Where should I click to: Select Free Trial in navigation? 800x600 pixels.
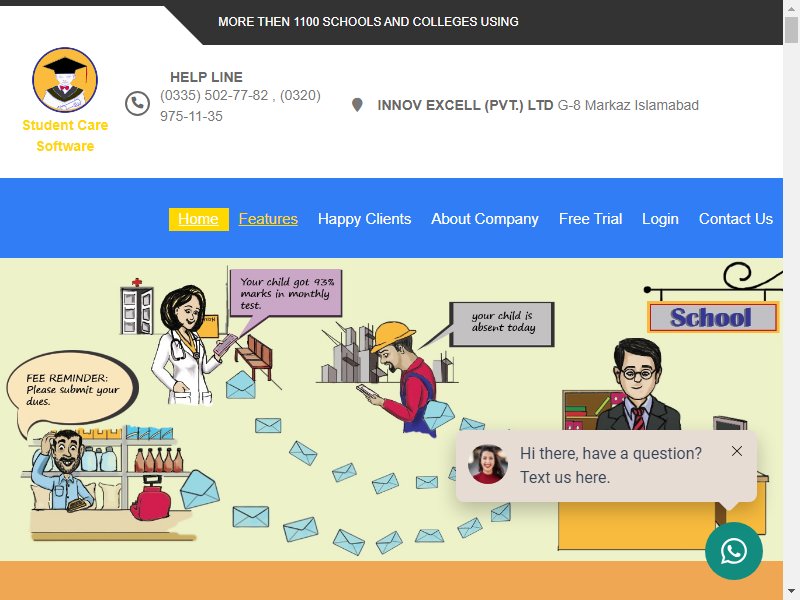tap(590, 219)
